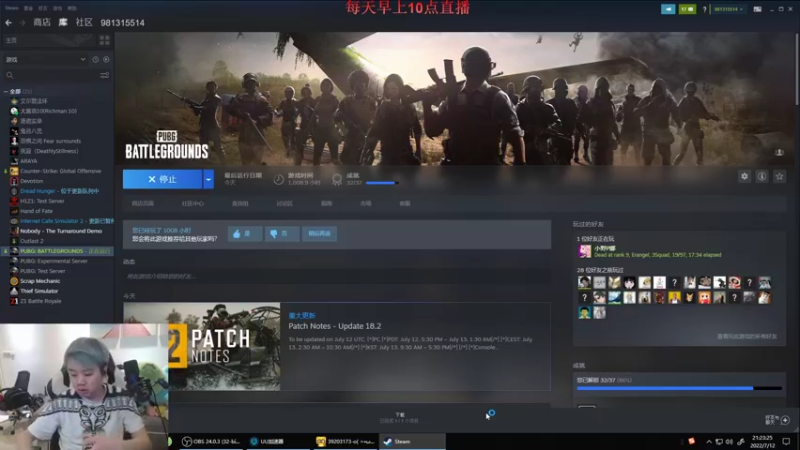Viewport: 800px width, 450px height.
Task: Select Counter-Strike: Global Offensive in library
Action: [x=60, y=171]
